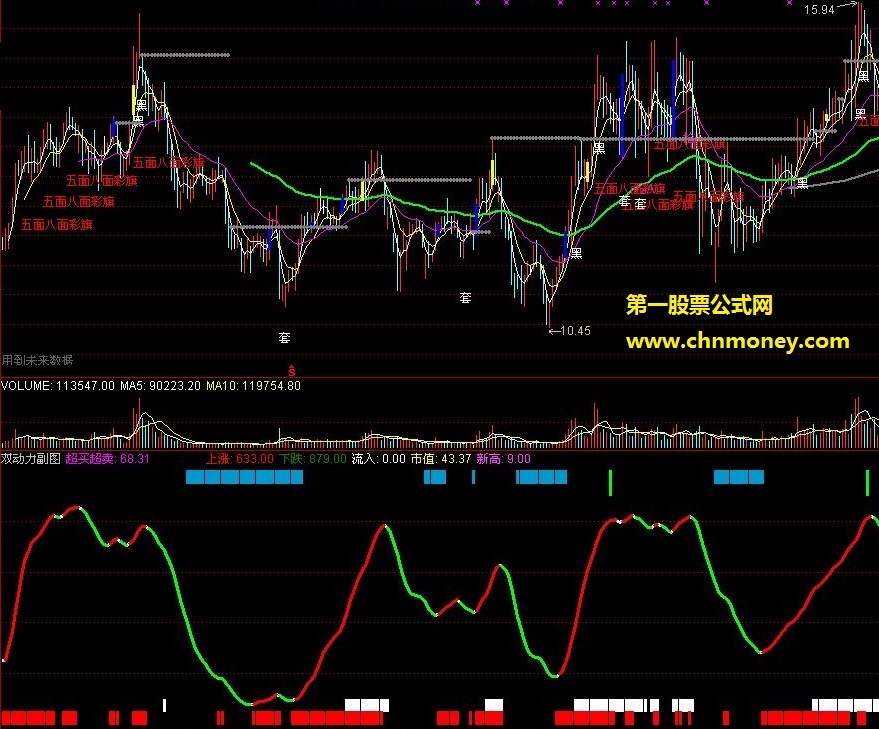This screenshot has width=879, height=729.
Task: Click the 超买超卖: 68.31 reading
Action: tap(108, 459)
